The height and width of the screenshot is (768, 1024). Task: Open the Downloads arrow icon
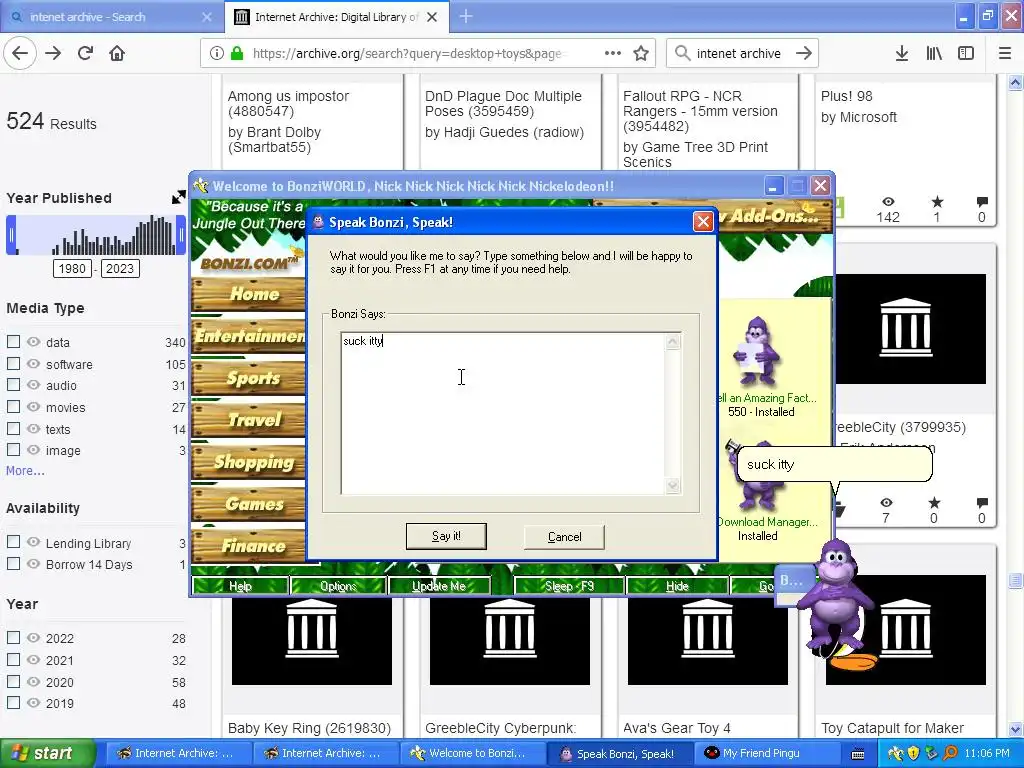901,53
